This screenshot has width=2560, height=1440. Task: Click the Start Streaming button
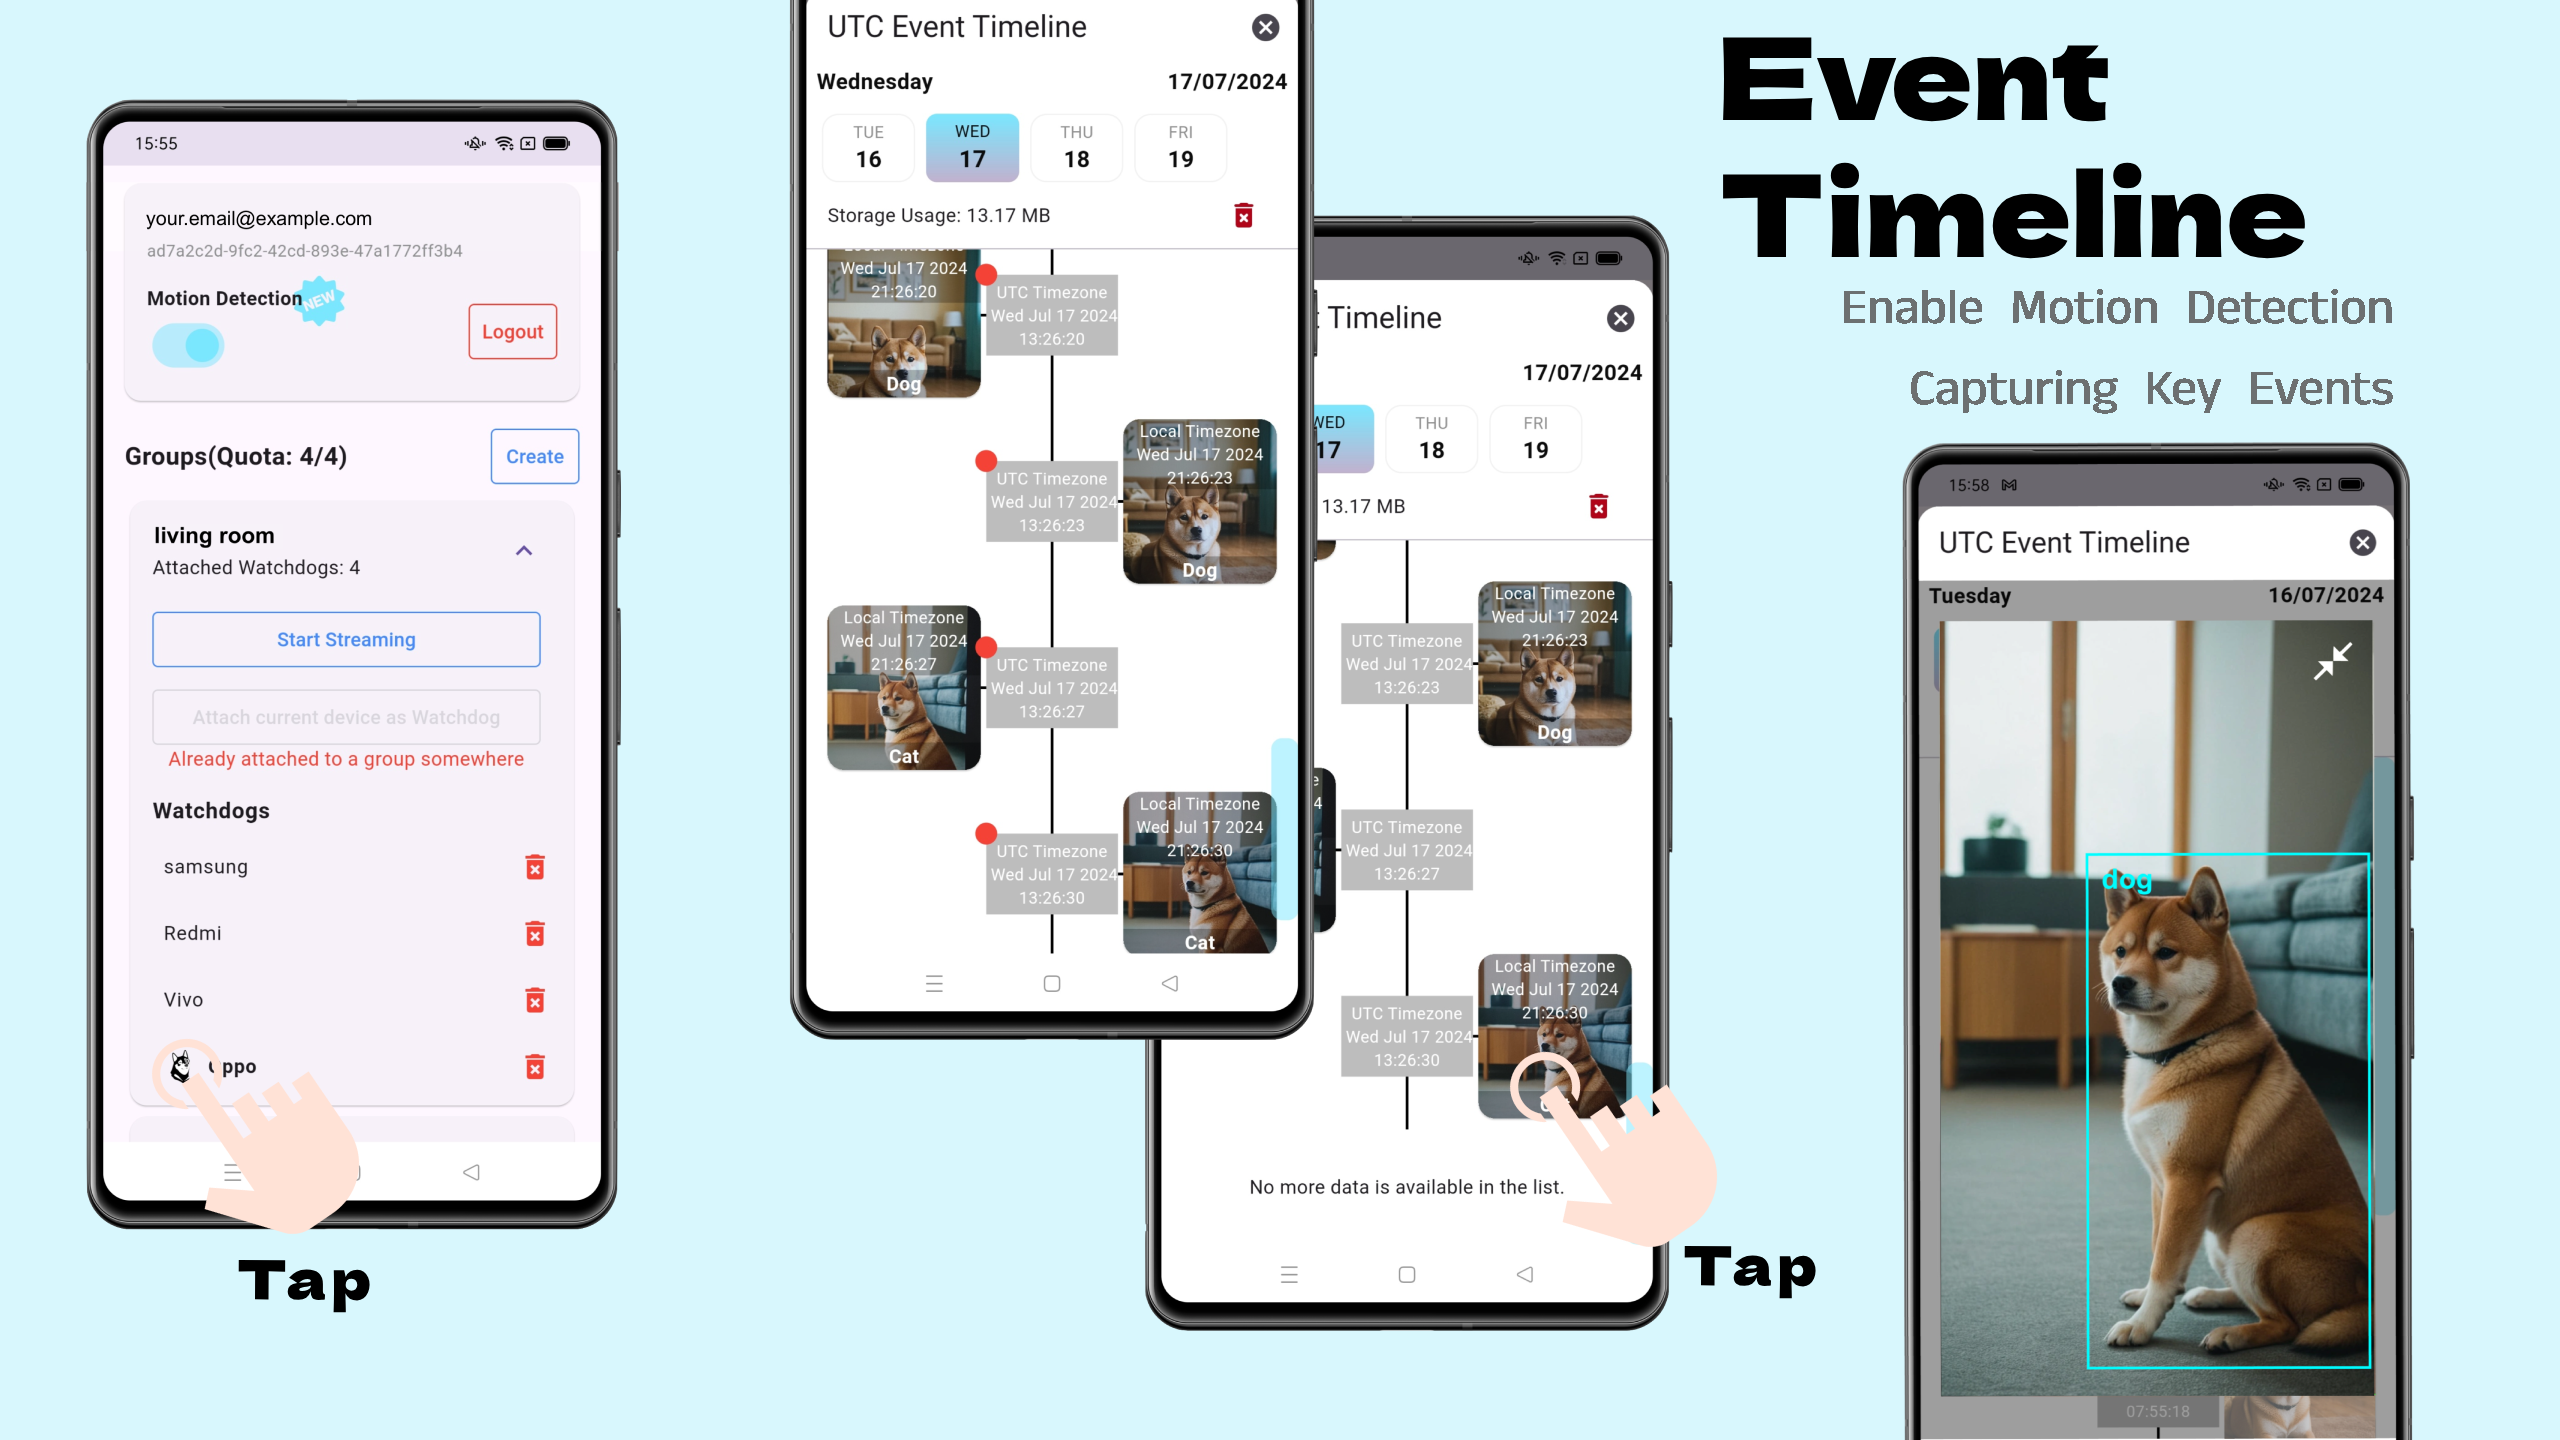[346, 638]
